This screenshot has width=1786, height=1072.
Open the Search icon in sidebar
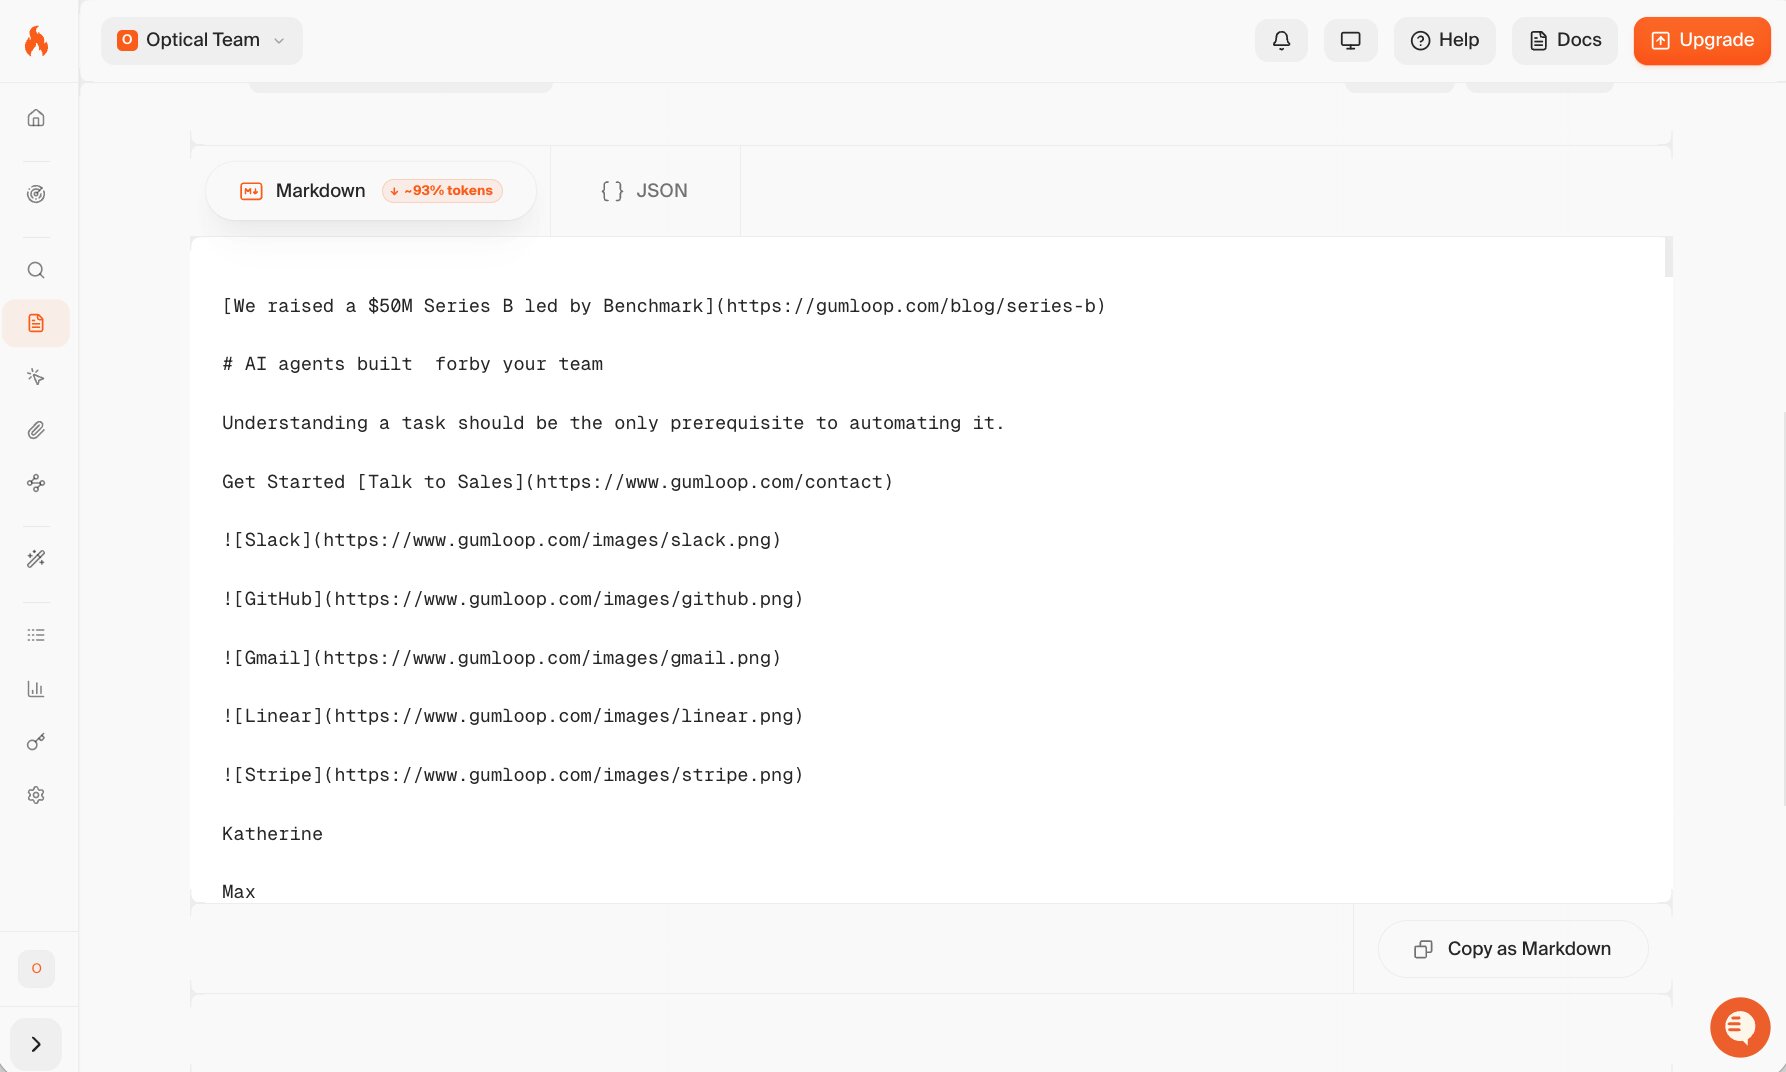(x=36, y=270)
